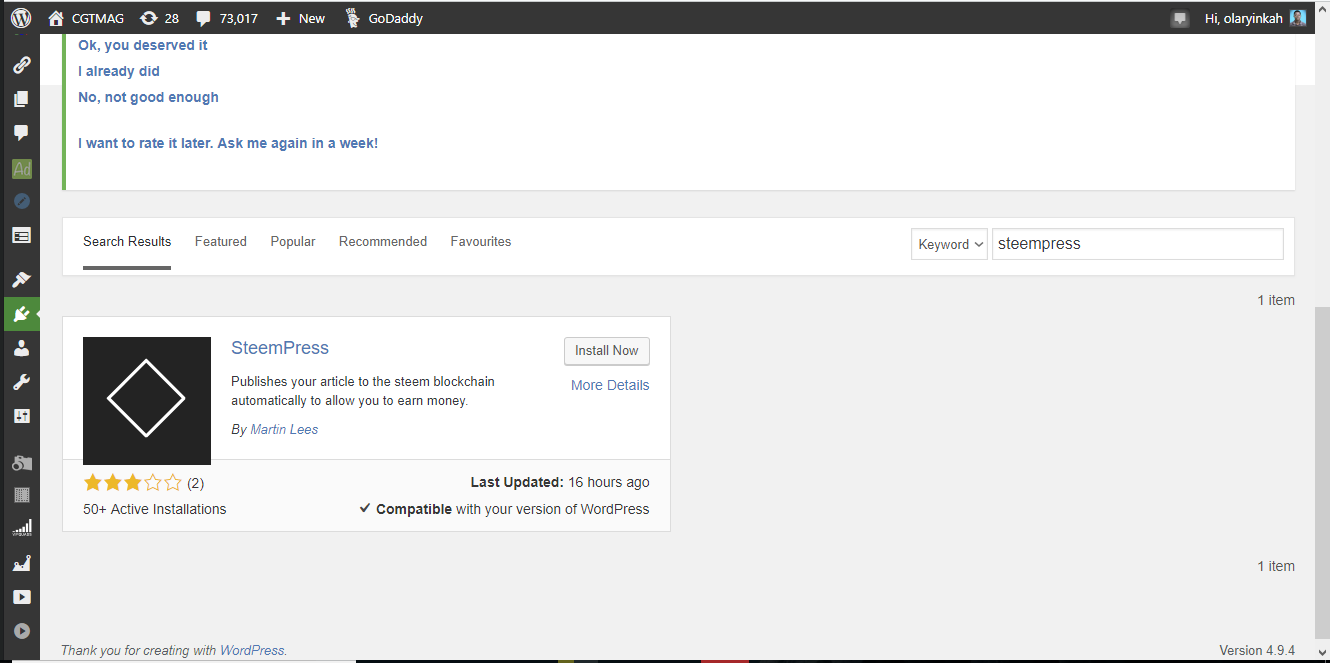
Task: Click the star rating of SteemPress
Action: [133, 483]
